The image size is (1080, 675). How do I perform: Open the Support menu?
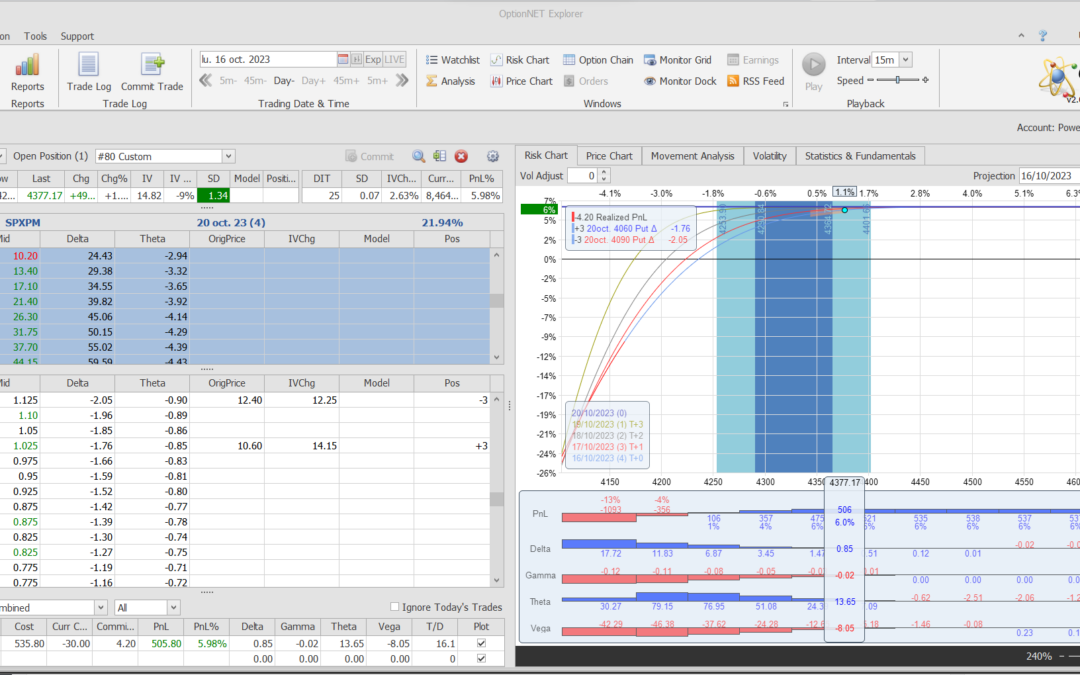[77, 36]
